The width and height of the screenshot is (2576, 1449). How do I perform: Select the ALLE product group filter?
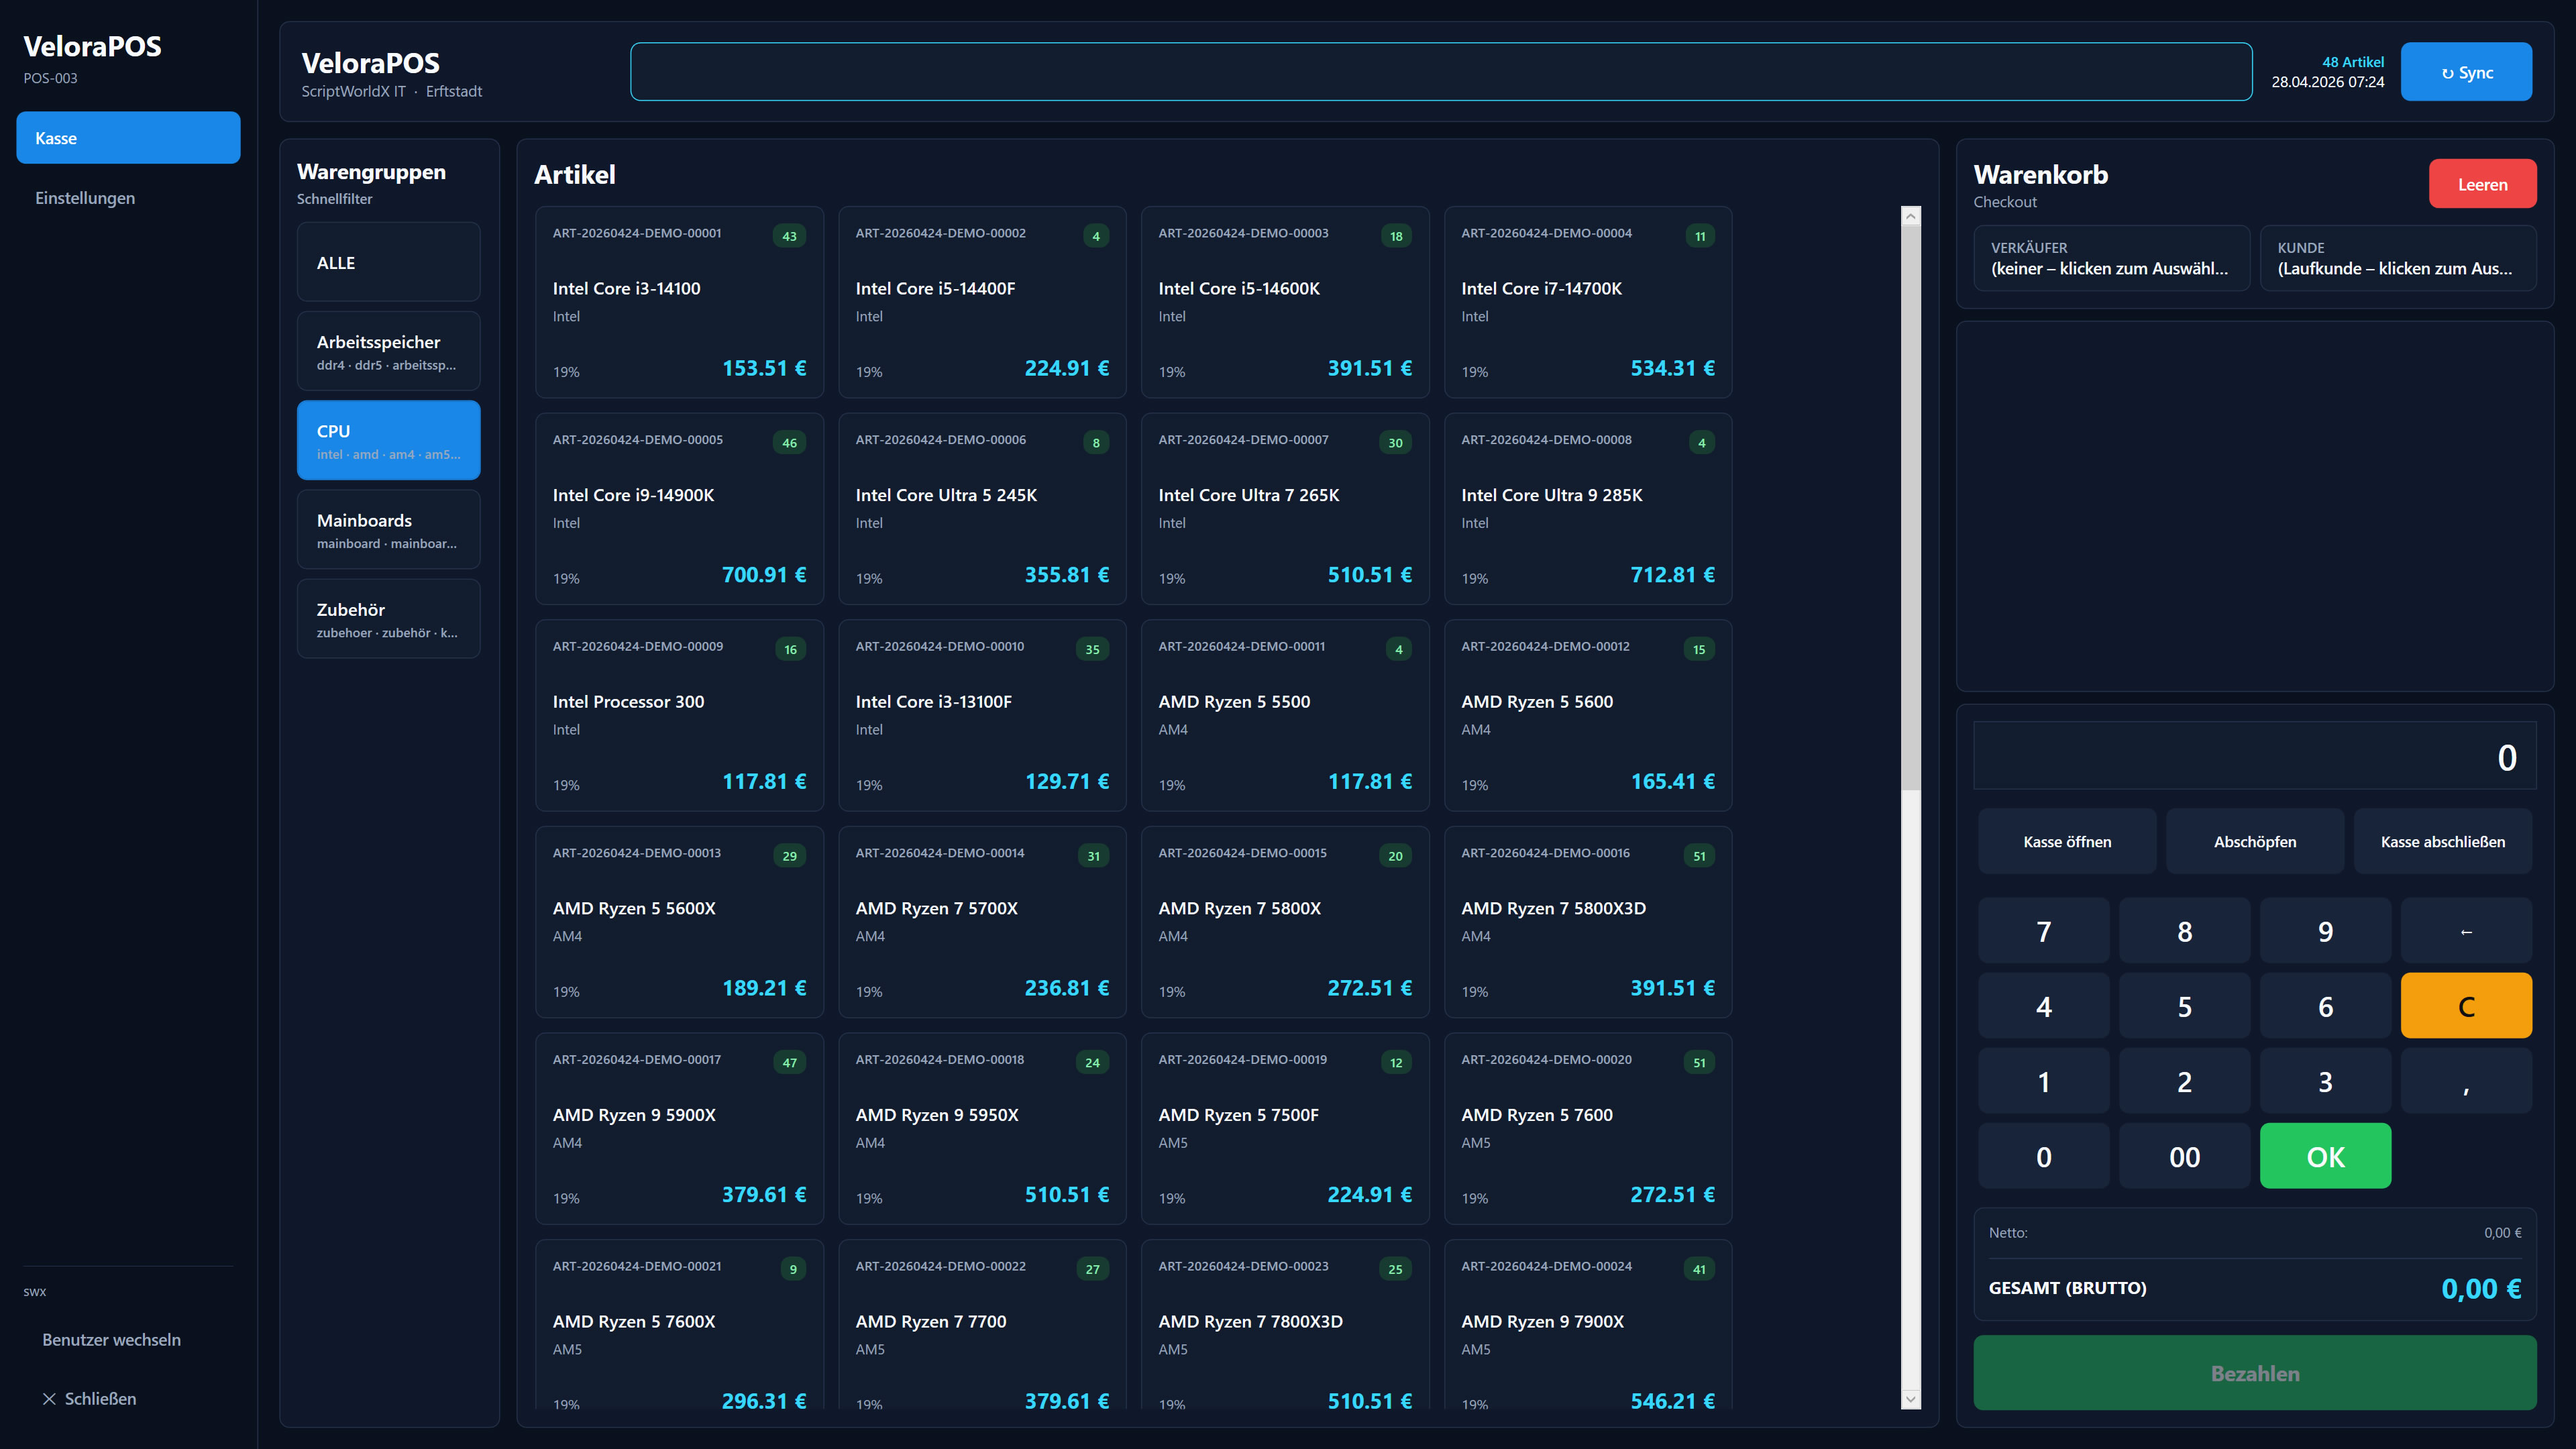click(388, 262)
